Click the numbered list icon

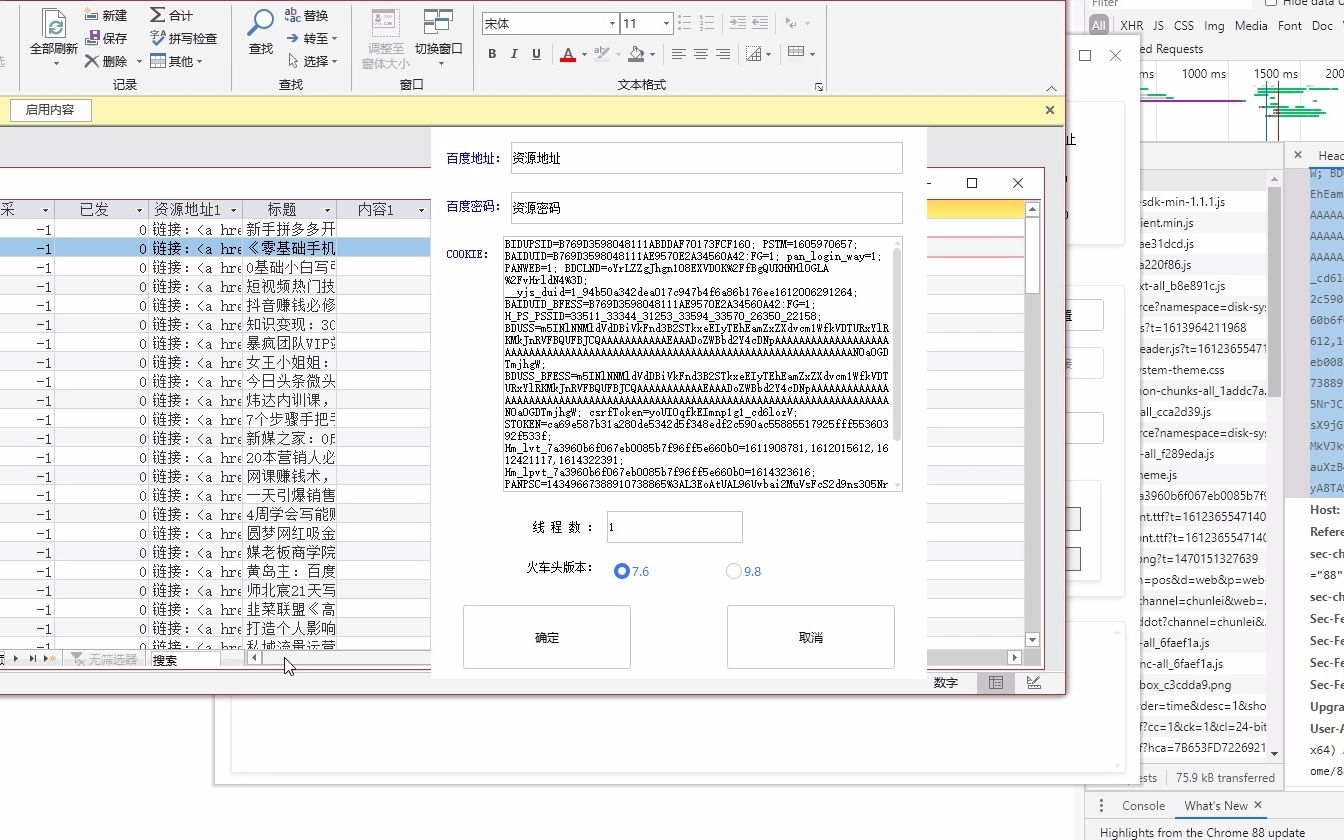(x=705, y=23)
